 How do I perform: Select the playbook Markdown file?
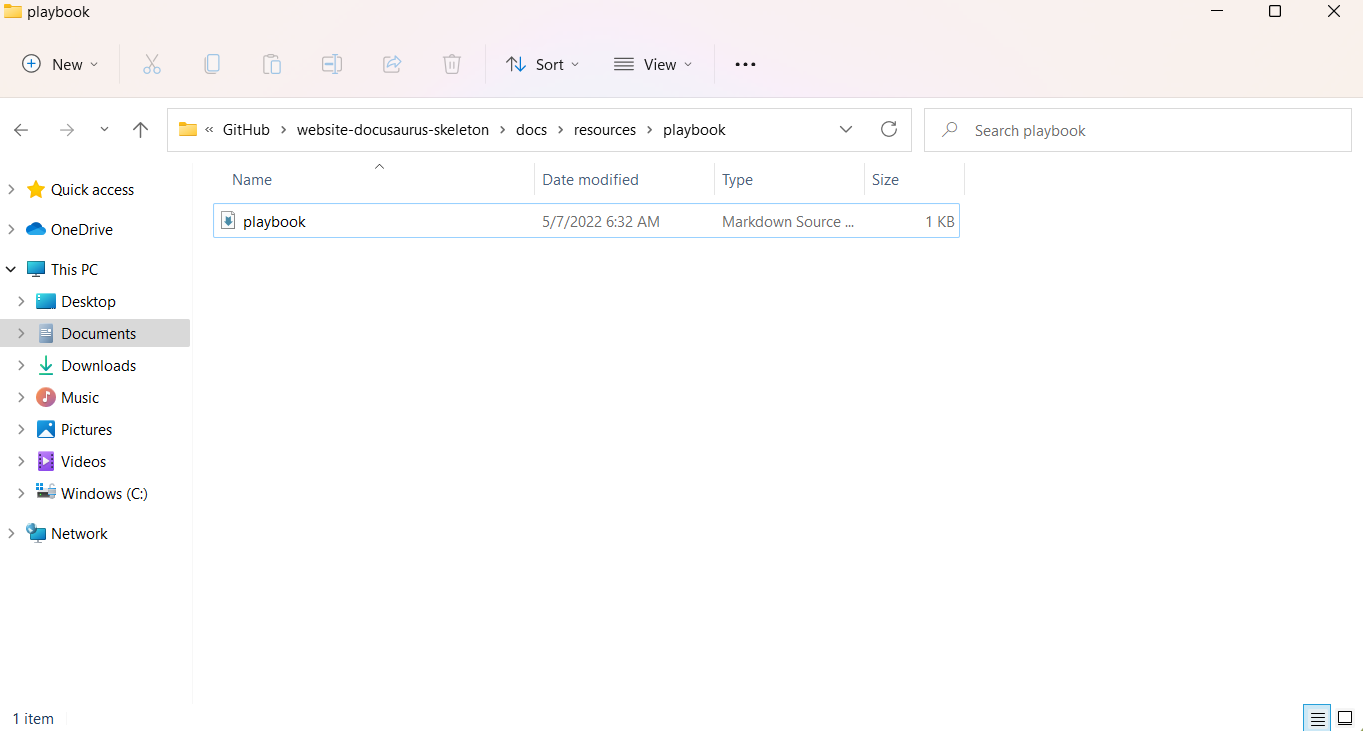click(274, 221)
